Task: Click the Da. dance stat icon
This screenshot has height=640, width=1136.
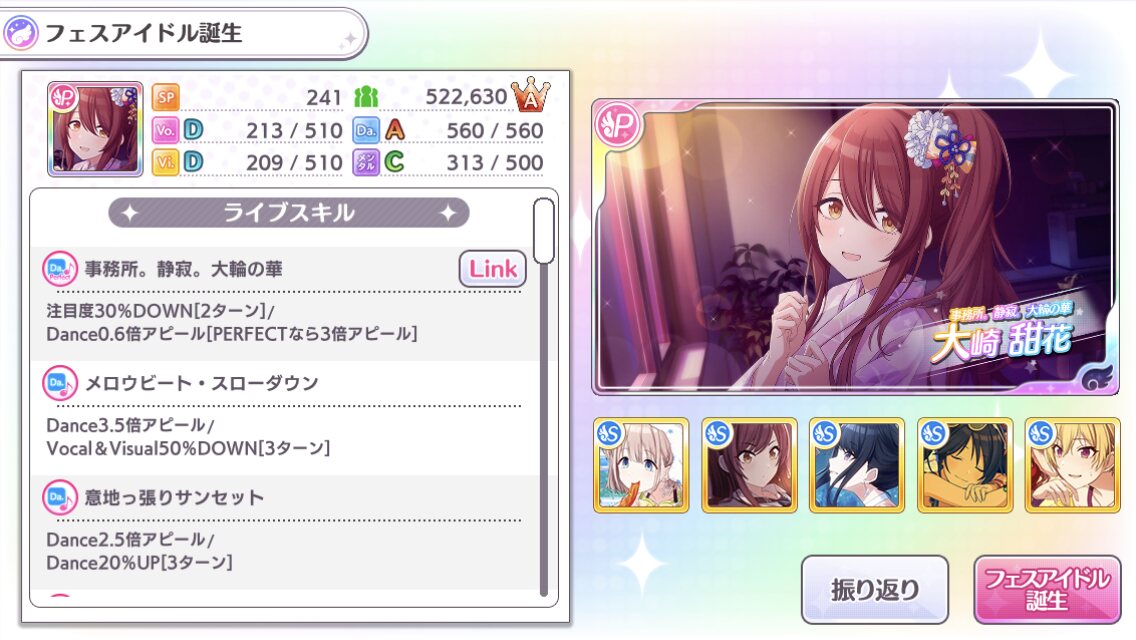Action: click(x=367, y=130)
